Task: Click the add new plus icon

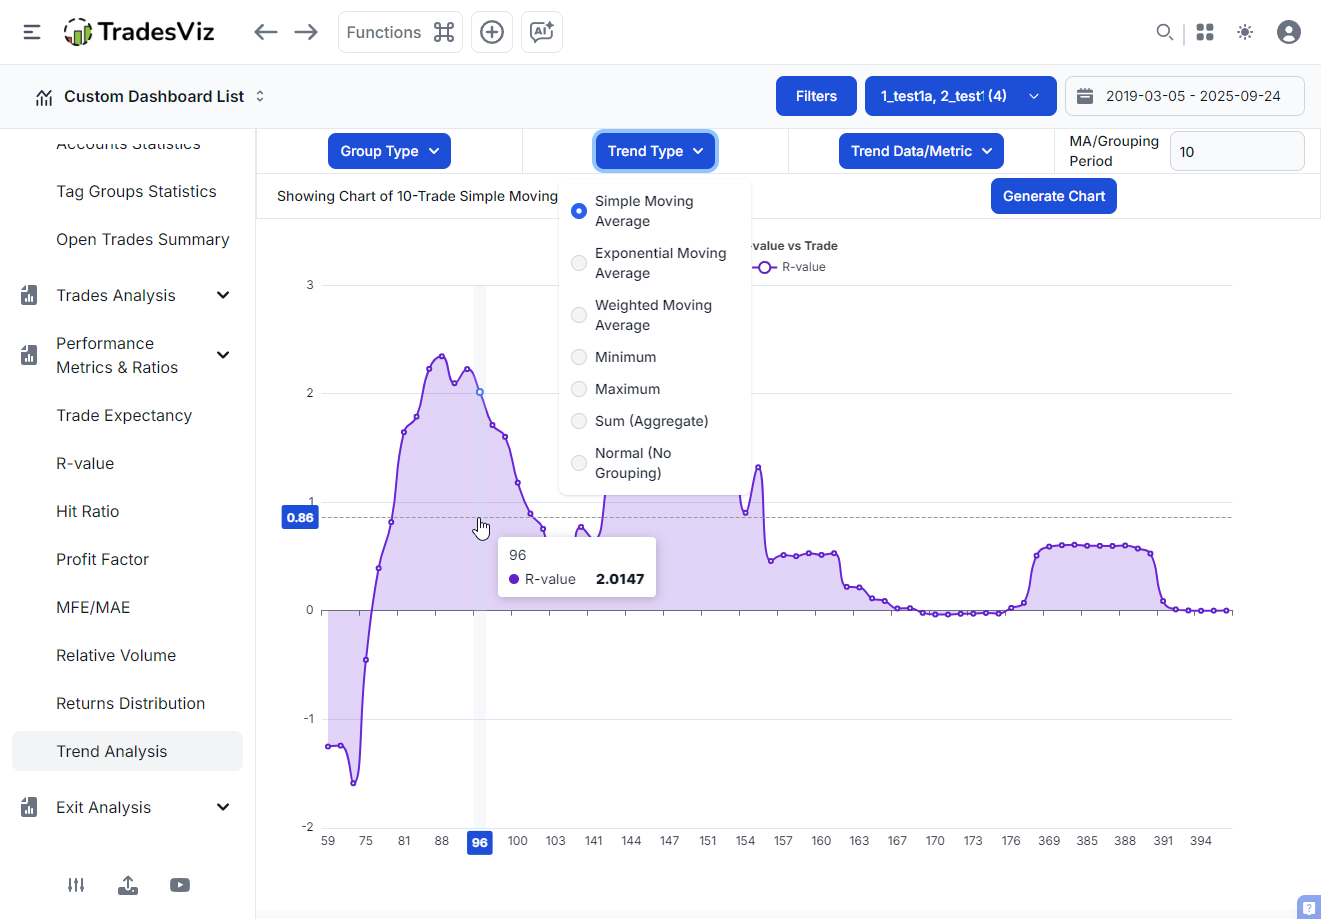Action: (x=492, y=32)
